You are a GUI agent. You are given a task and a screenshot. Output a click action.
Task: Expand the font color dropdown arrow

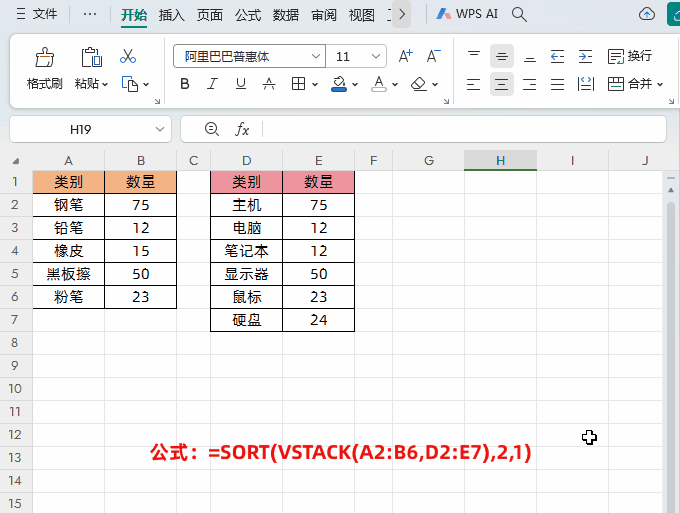click(395, 84)
